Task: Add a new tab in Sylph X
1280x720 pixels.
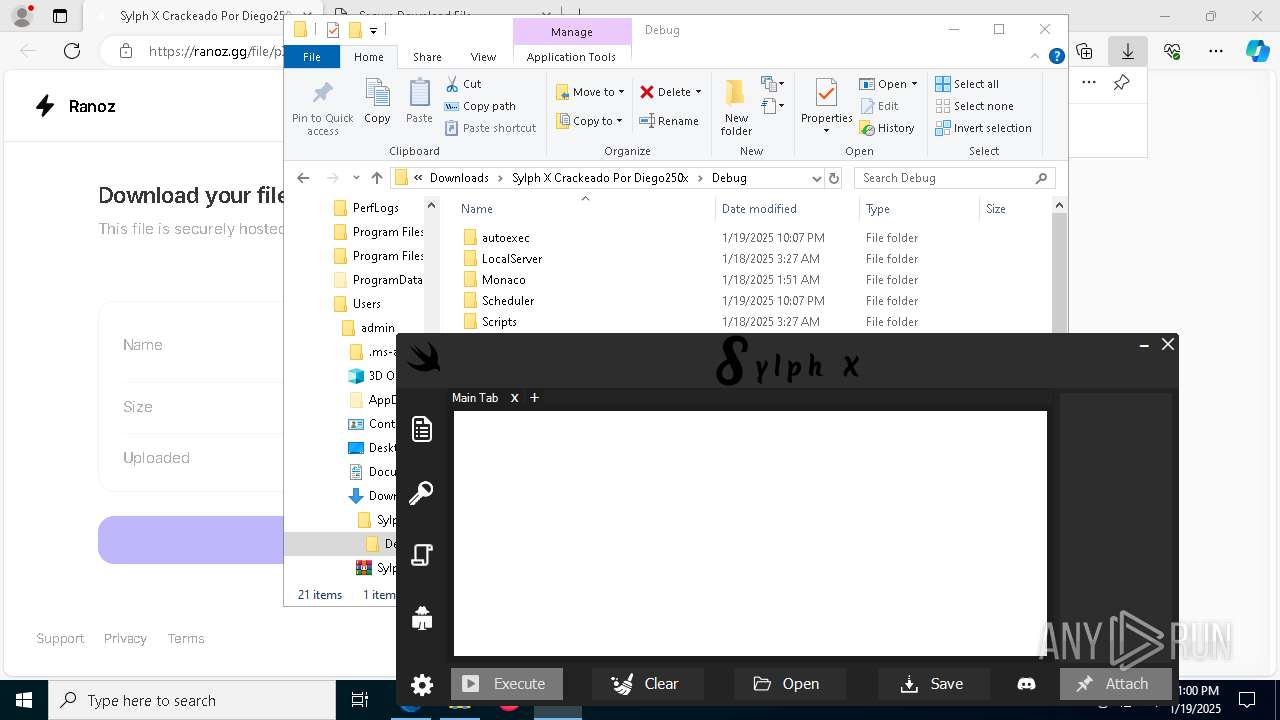Action: (534, 397)
